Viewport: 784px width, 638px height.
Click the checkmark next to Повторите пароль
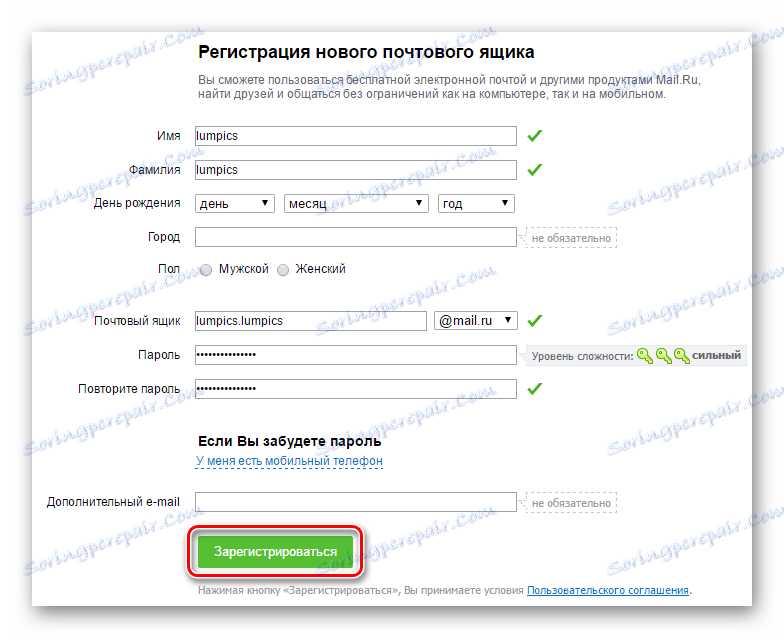click(534, 388)
